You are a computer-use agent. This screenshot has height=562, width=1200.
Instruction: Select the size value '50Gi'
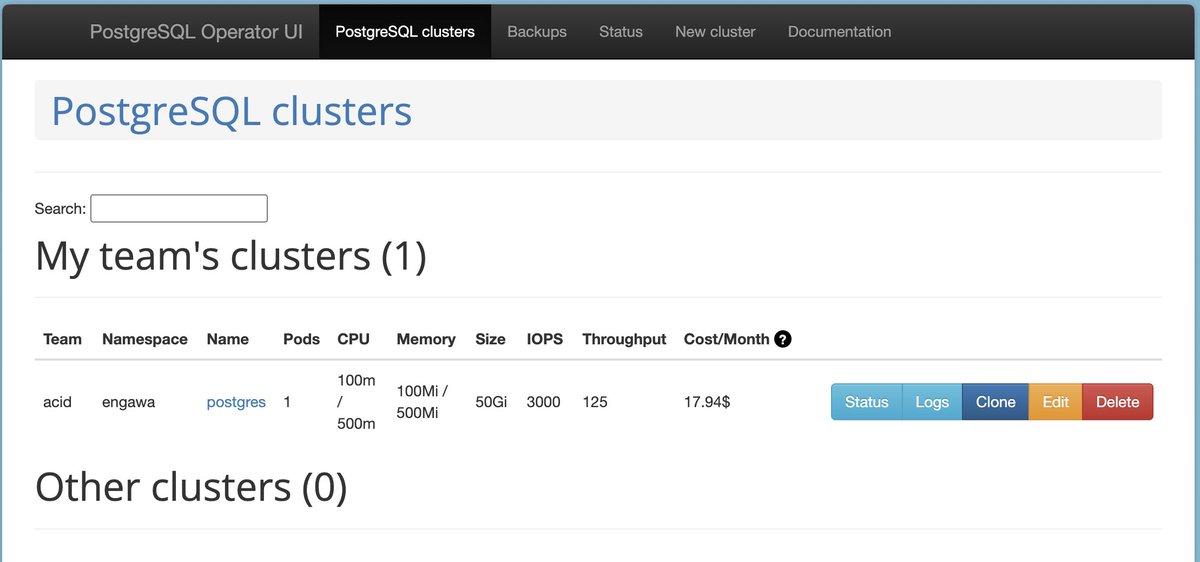coord(491,402)
